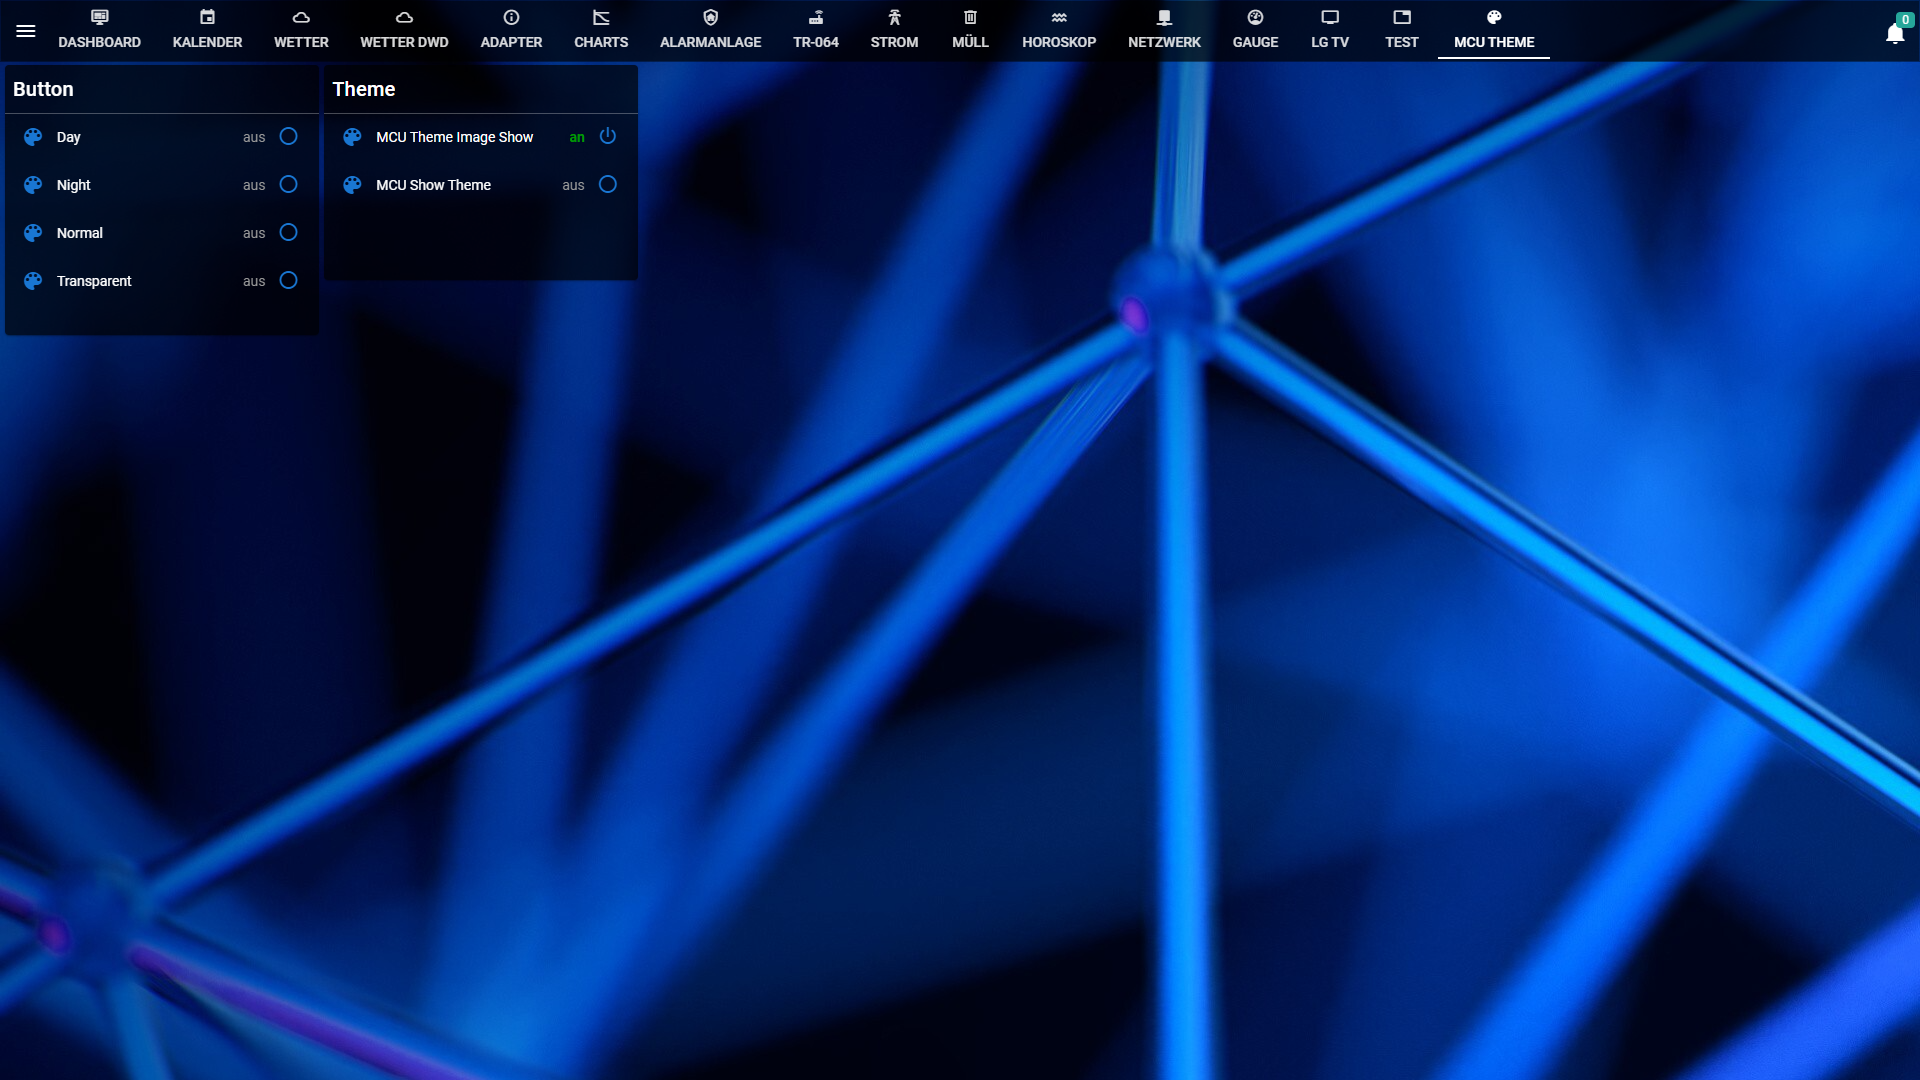Viewport: 1920px width, 1080px height.
Task: Click the Button card header
Action: (162, 89)
